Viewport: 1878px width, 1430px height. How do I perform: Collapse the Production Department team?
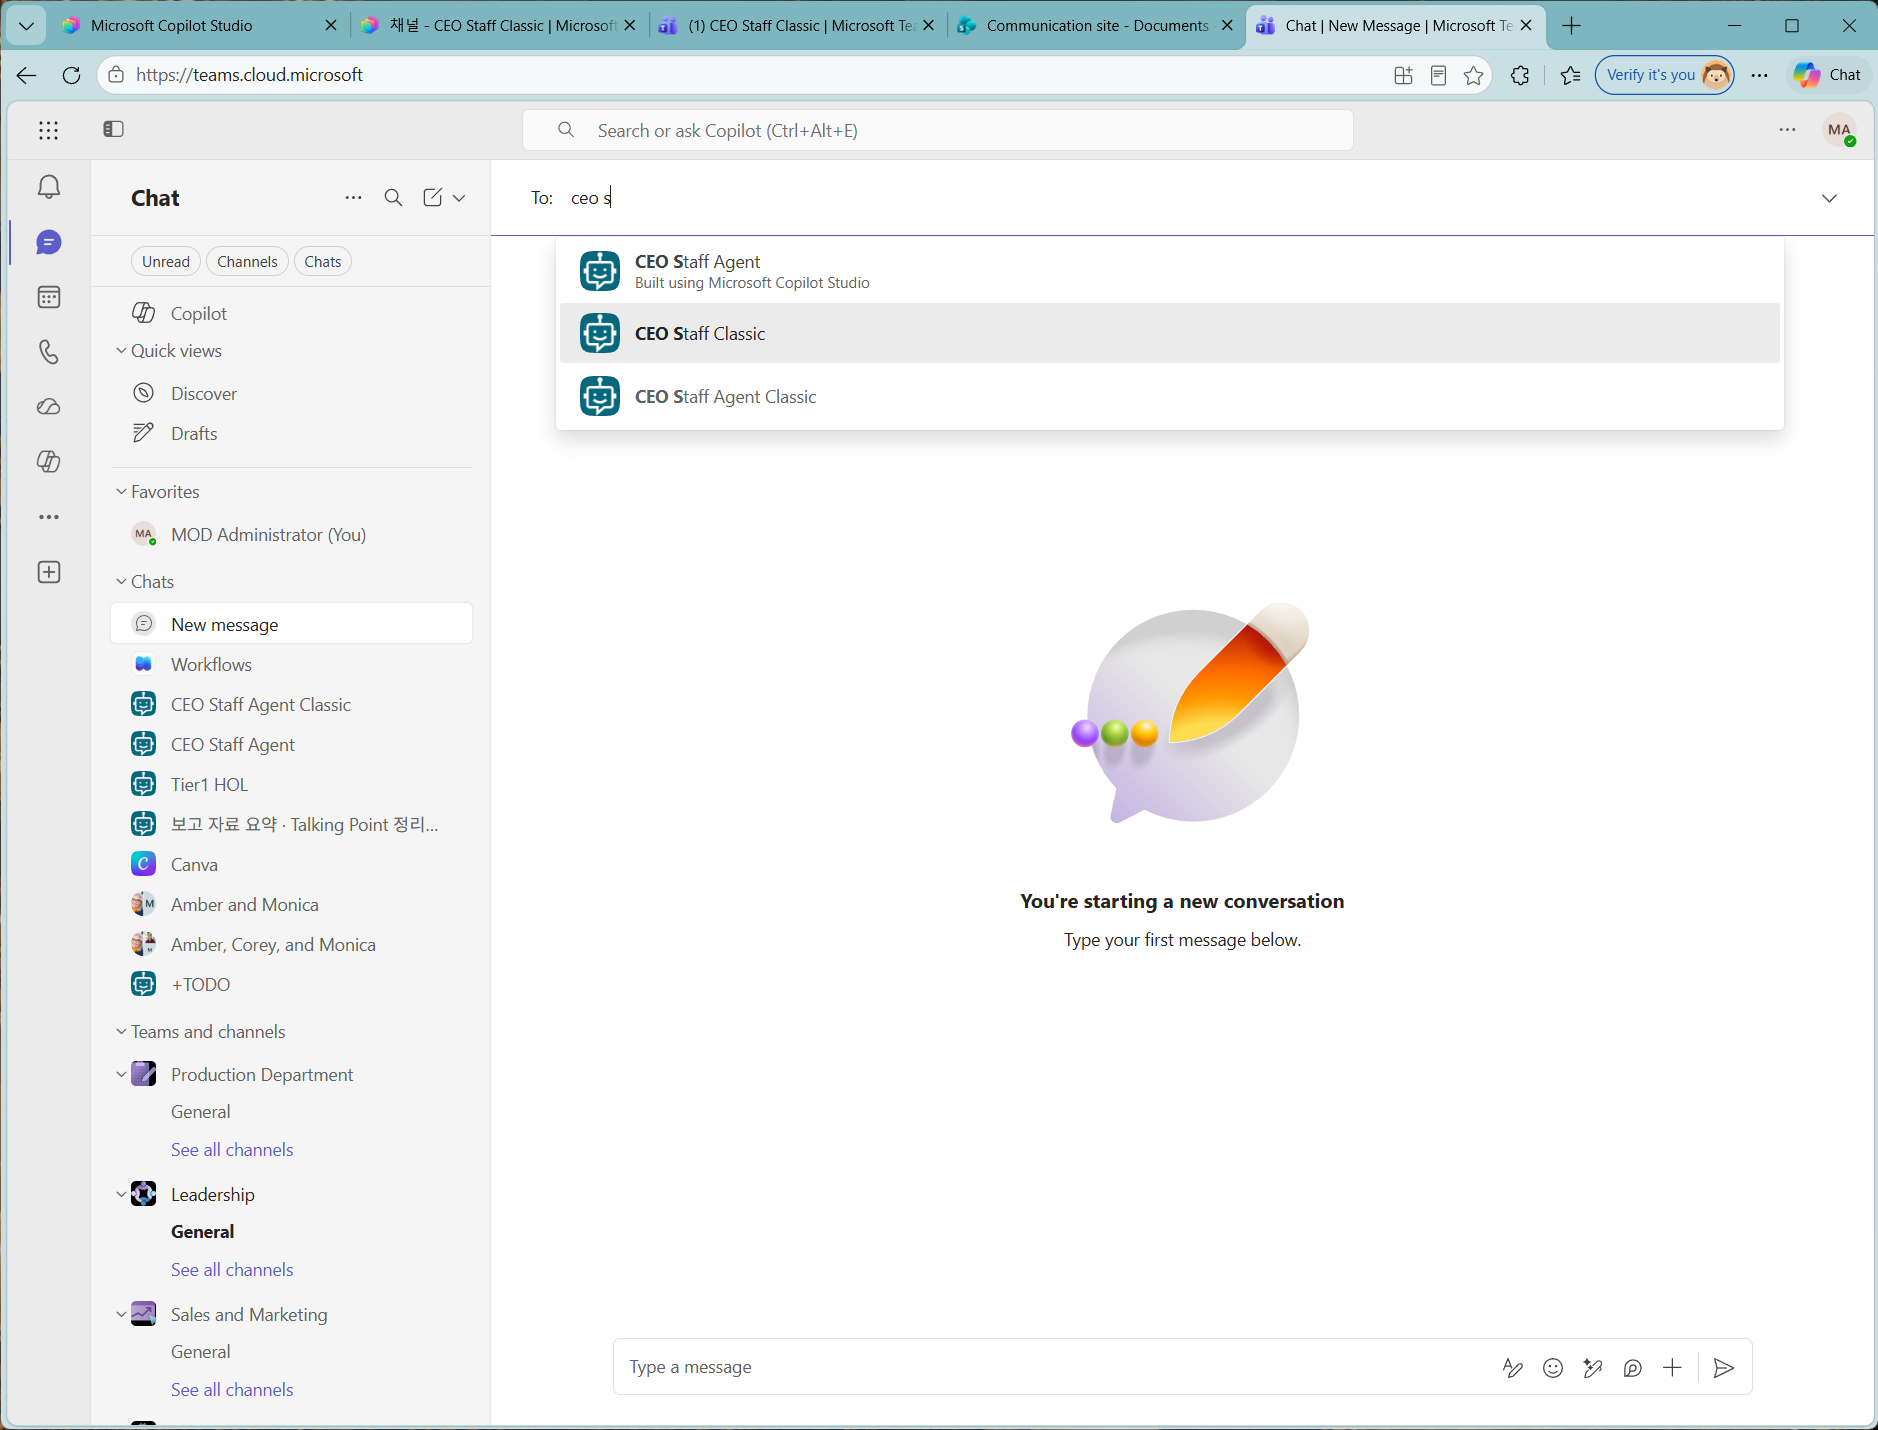tap(121, 1075)
